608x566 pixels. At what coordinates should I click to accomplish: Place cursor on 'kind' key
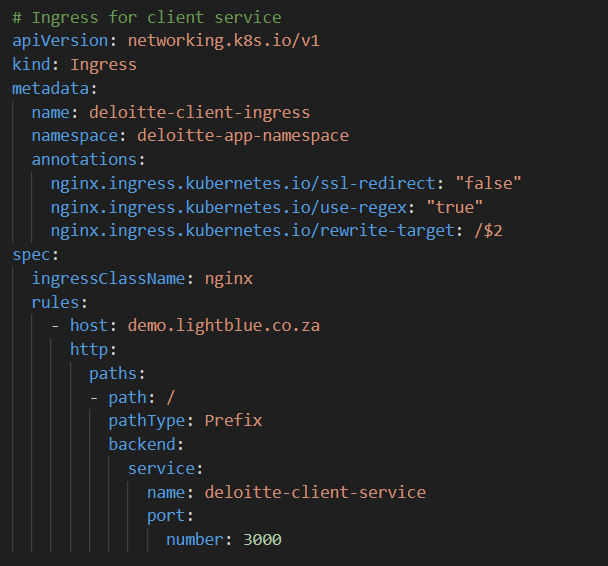(x=31, y=64)
